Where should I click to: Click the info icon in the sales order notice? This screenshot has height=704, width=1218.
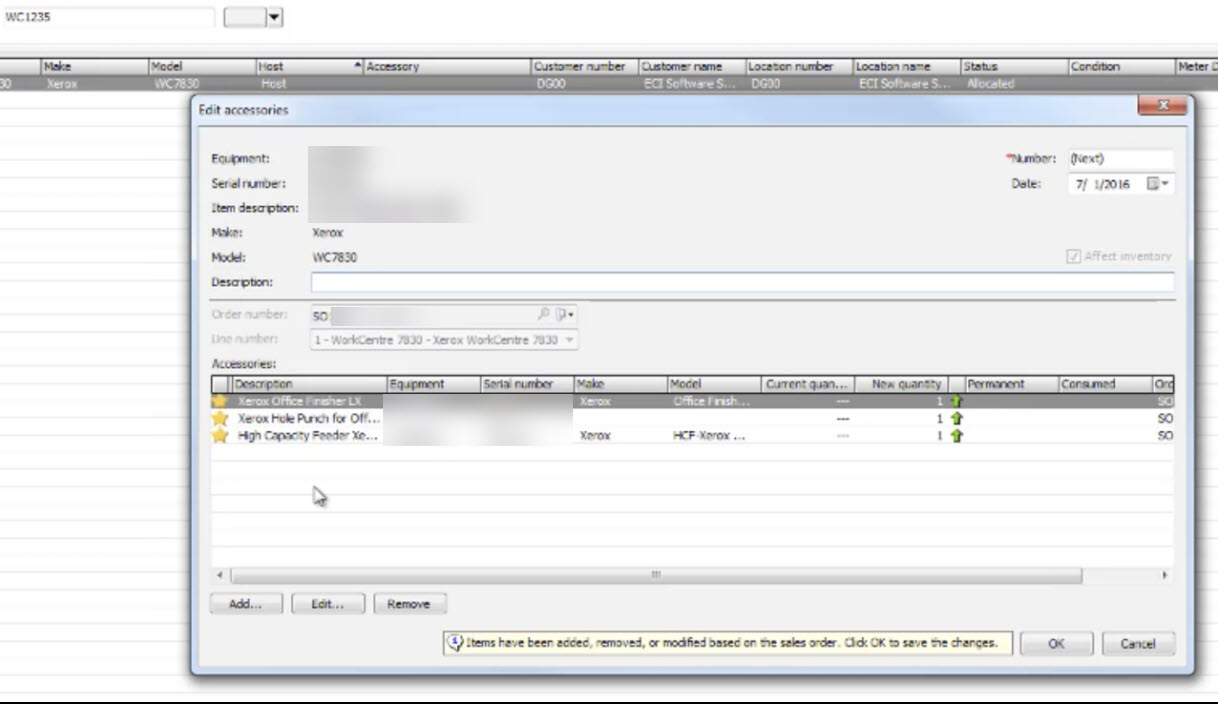click(x=455, y=643)
